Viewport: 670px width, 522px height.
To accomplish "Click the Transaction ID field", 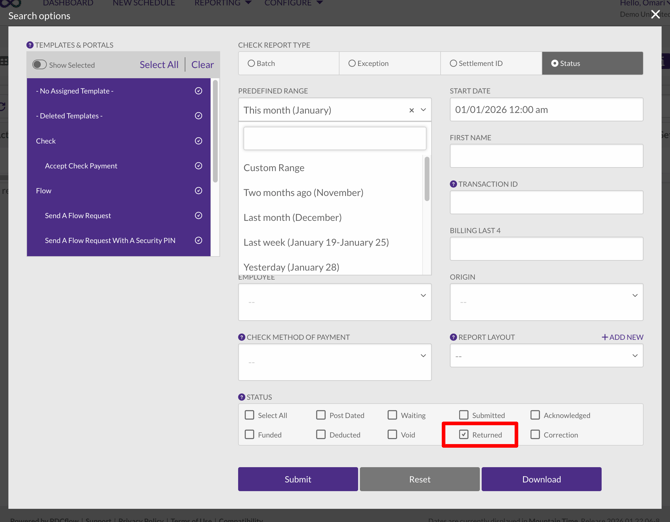I will coord(546,202).
